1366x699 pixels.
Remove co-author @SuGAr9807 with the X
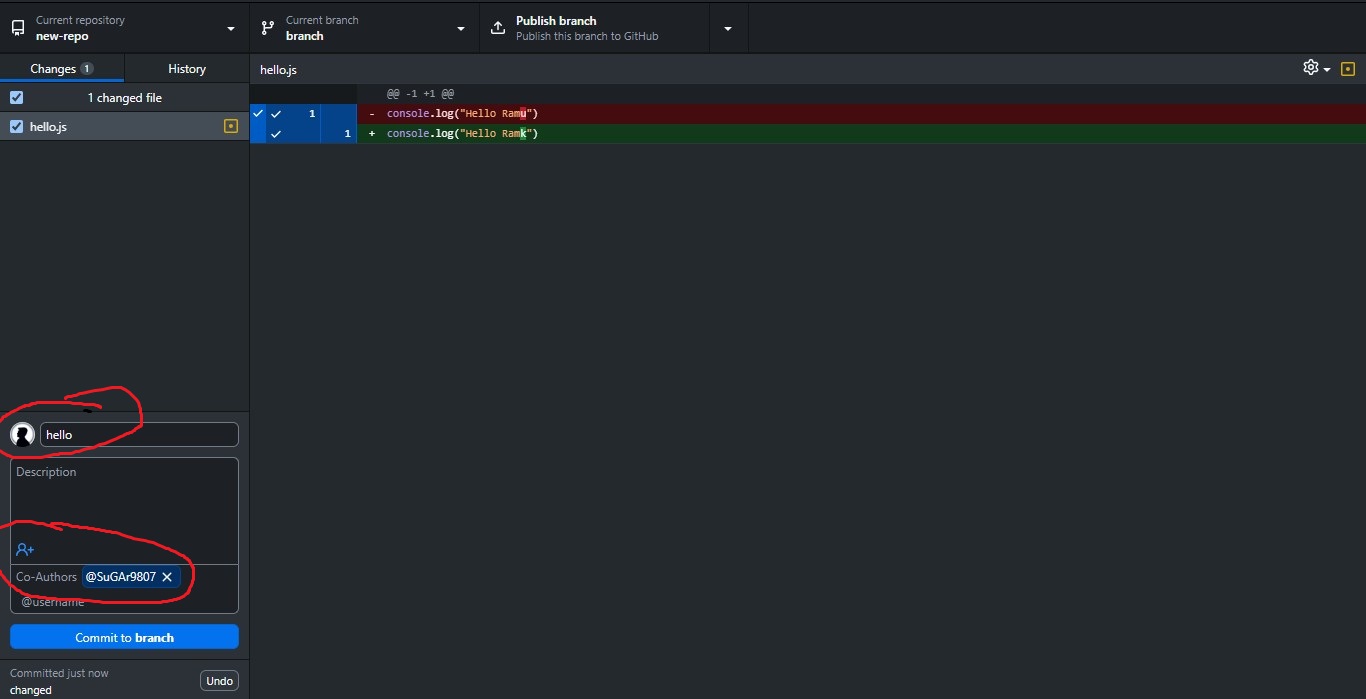tap(167, 577)
